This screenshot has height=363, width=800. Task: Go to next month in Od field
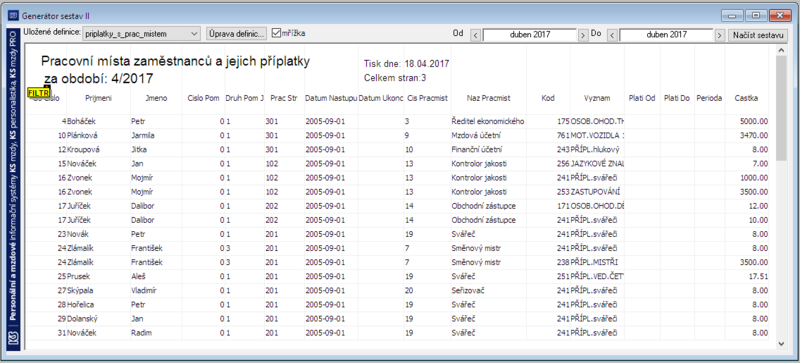[583, 35]
